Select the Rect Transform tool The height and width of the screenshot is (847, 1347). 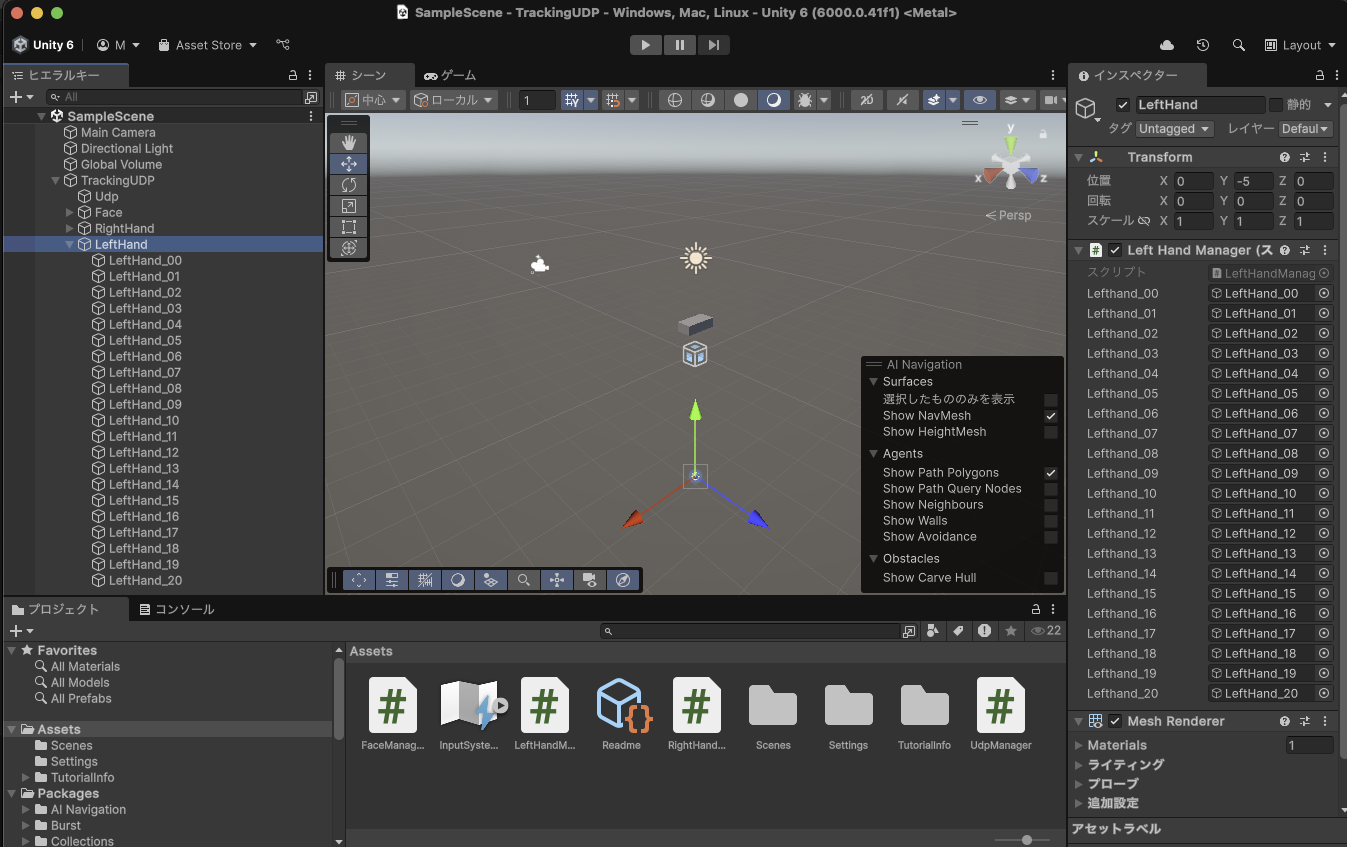(x=348, y=227)
